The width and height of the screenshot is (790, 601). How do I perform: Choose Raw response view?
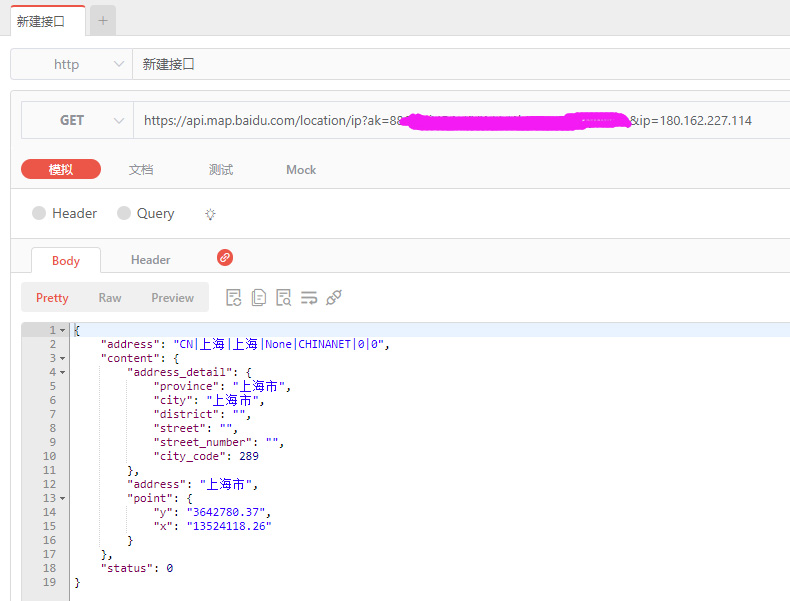click(x=110, y=298)
